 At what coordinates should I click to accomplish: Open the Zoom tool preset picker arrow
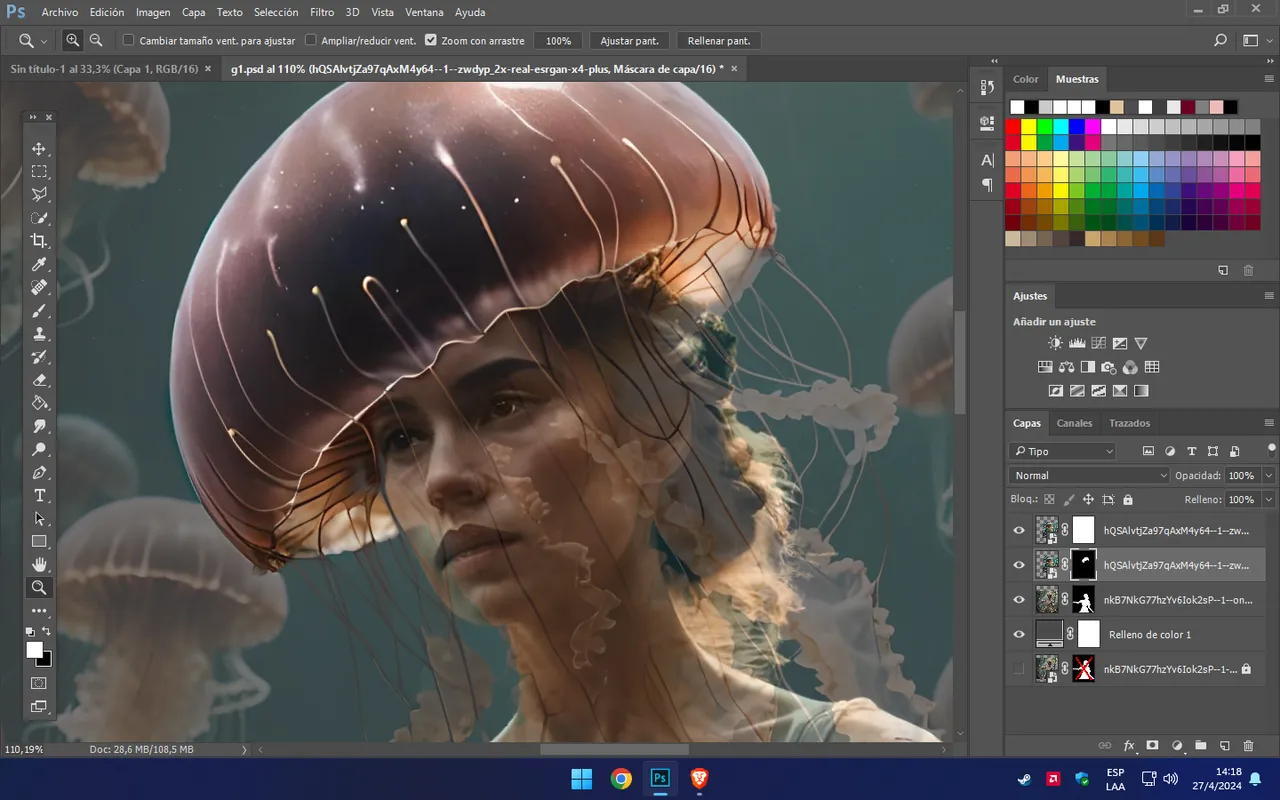coord(44,41)
